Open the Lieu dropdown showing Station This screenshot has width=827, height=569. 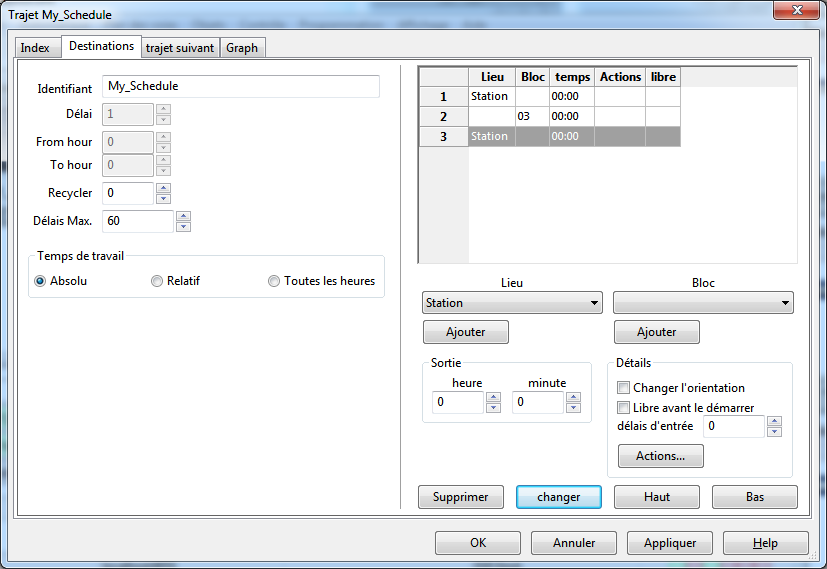click(512, 303)
